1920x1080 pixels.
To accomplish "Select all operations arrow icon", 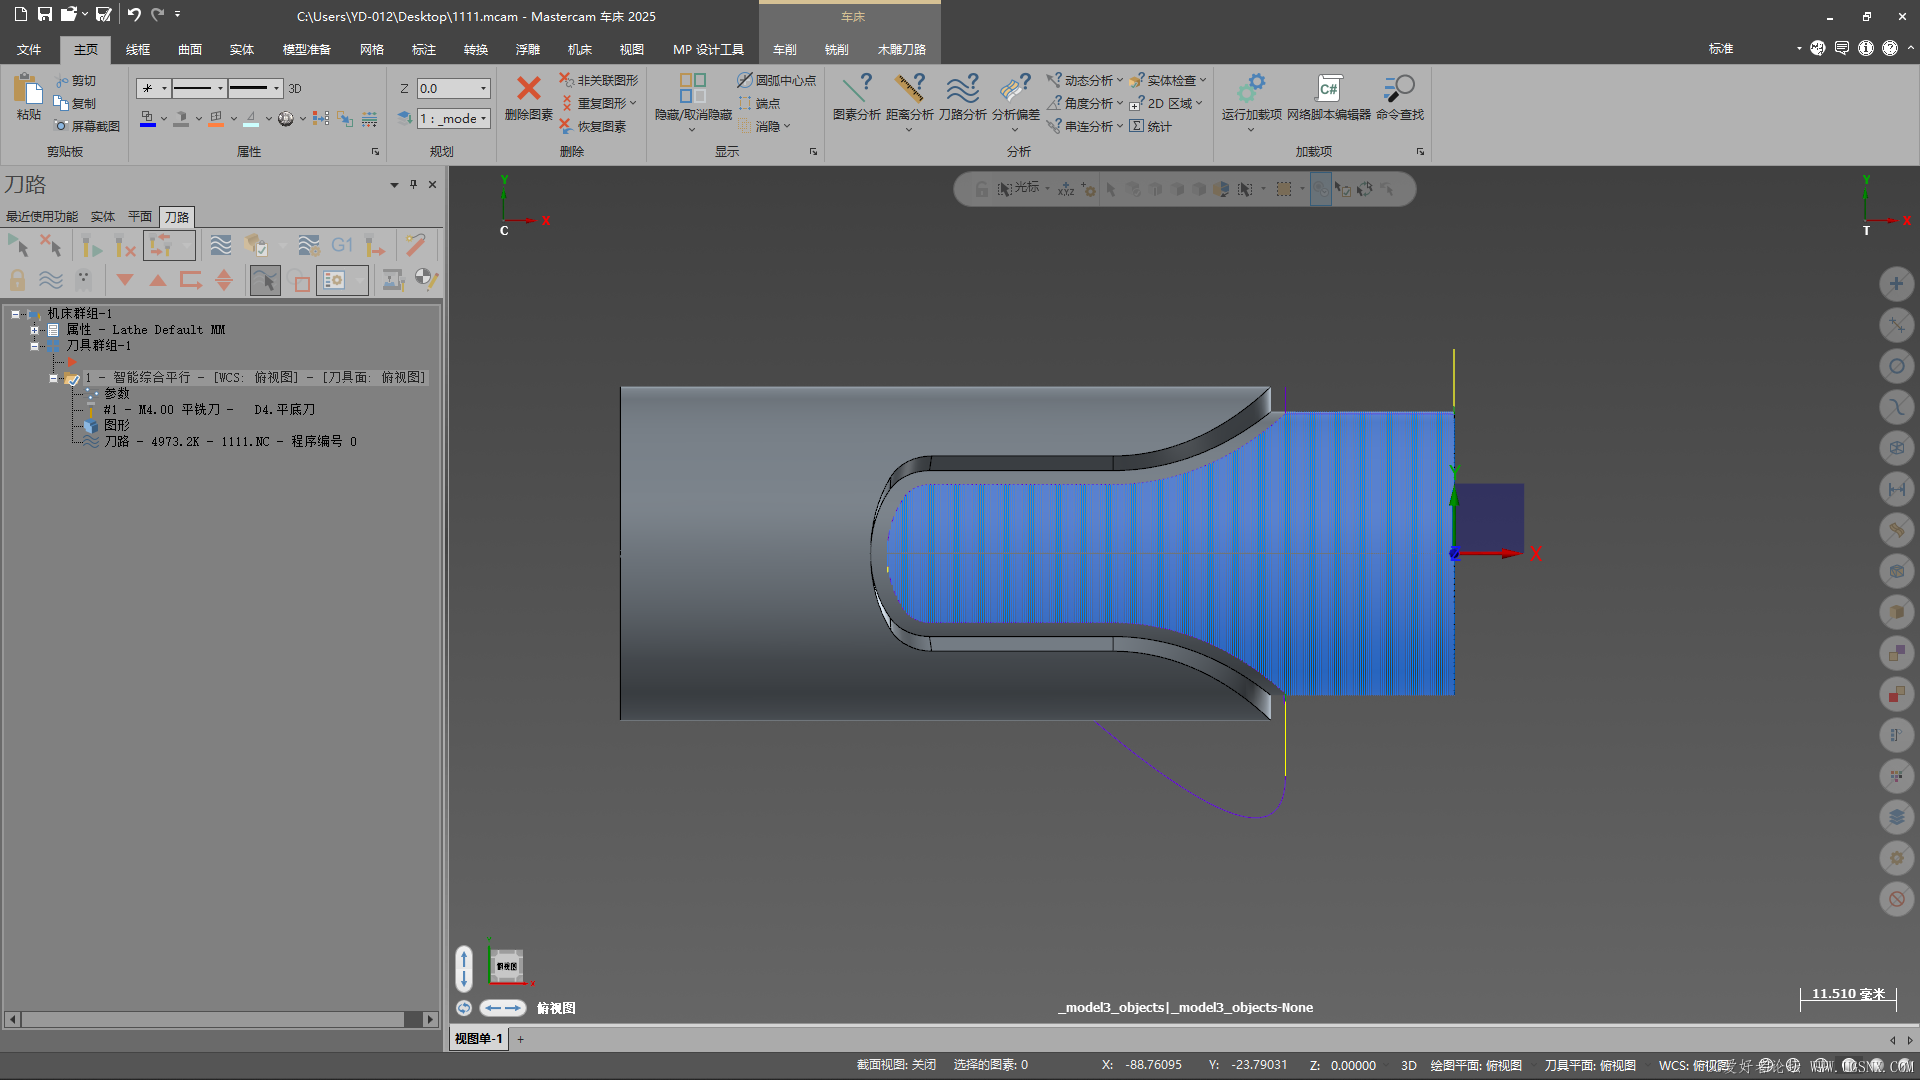I will [x=17, y=245].
